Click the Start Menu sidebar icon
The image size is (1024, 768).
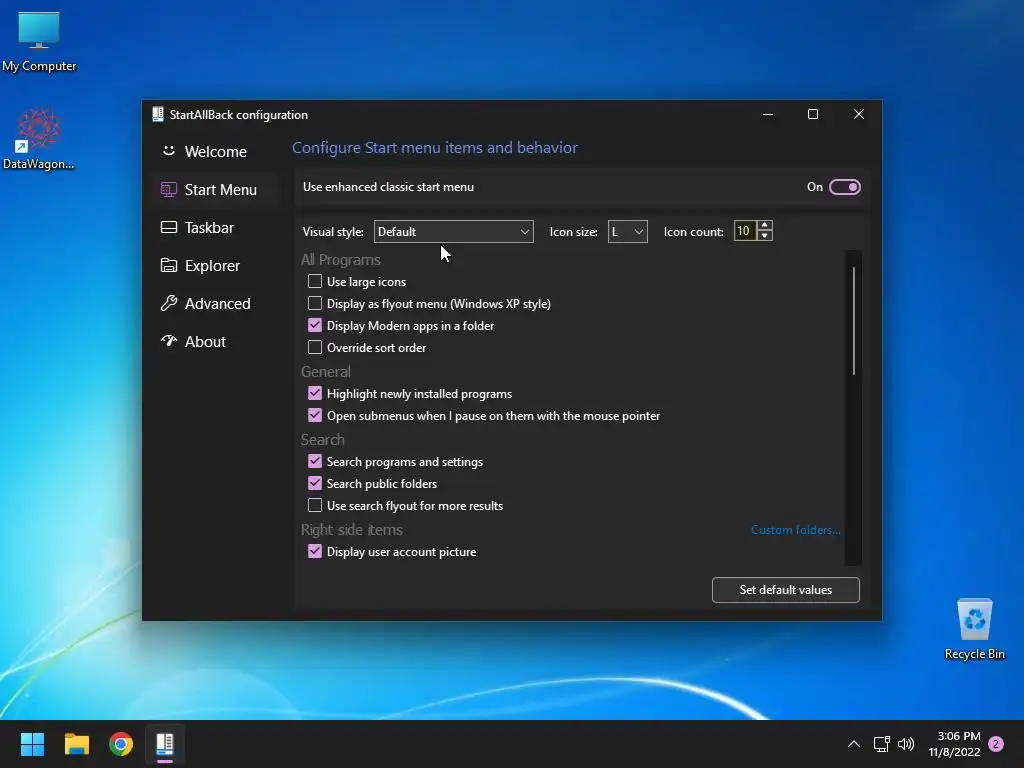pos(168,189)
